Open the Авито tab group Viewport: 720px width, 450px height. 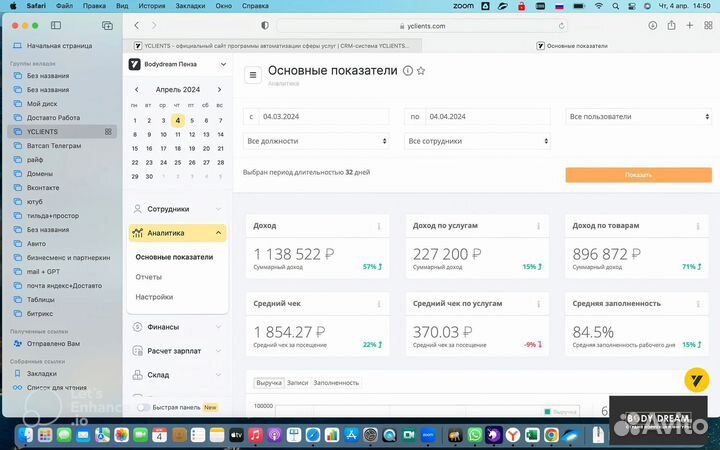[62, 244]
